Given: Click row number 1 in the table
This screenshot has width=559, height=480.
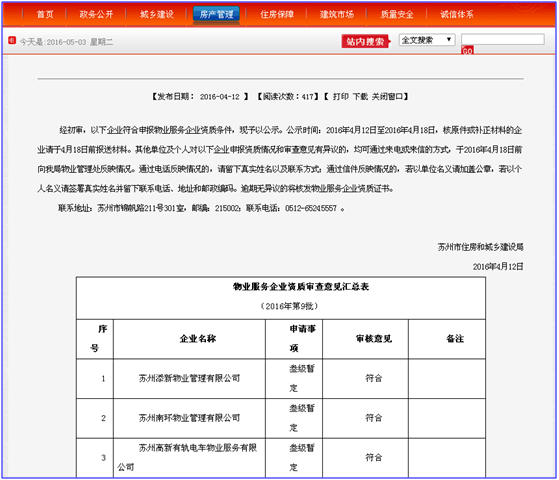Looking at the screenshot, I should (x=103, y=378).
